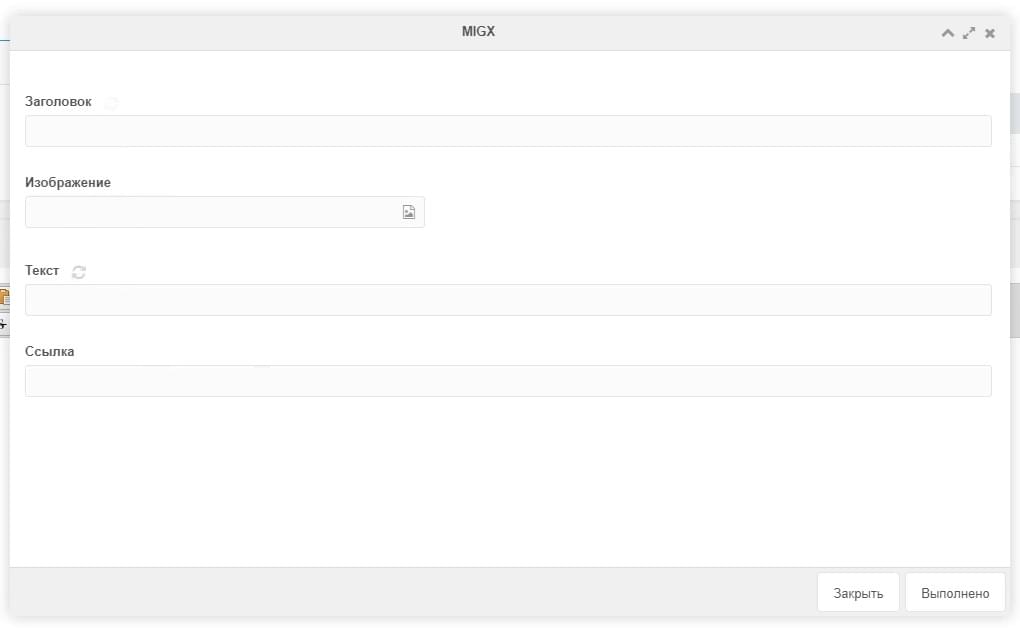Collapse the MIGX window with the chevron
The height and width of the screenshot is (633, 1020).
[948, 33]
